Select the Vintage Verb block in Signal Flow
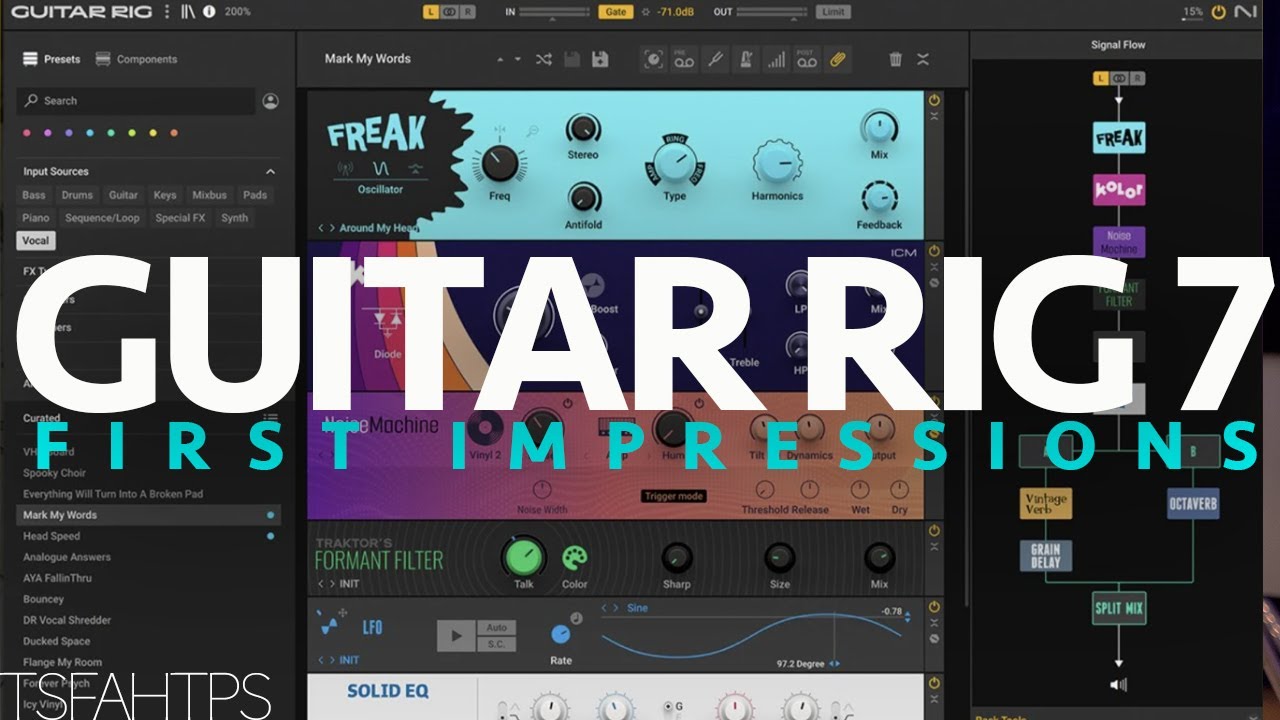 [x=1046, y=502]
